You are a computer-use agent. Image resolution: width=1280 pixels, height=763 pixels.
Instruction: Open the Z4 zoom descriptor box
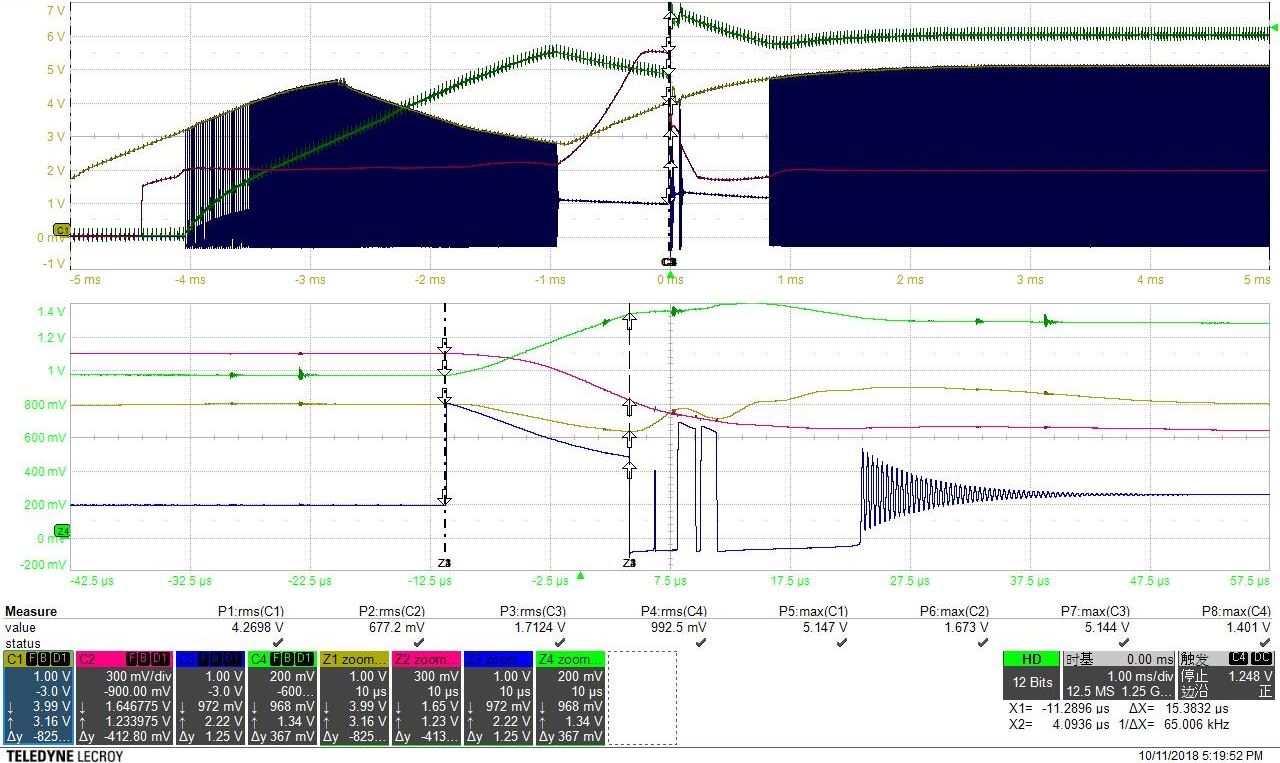570,698
